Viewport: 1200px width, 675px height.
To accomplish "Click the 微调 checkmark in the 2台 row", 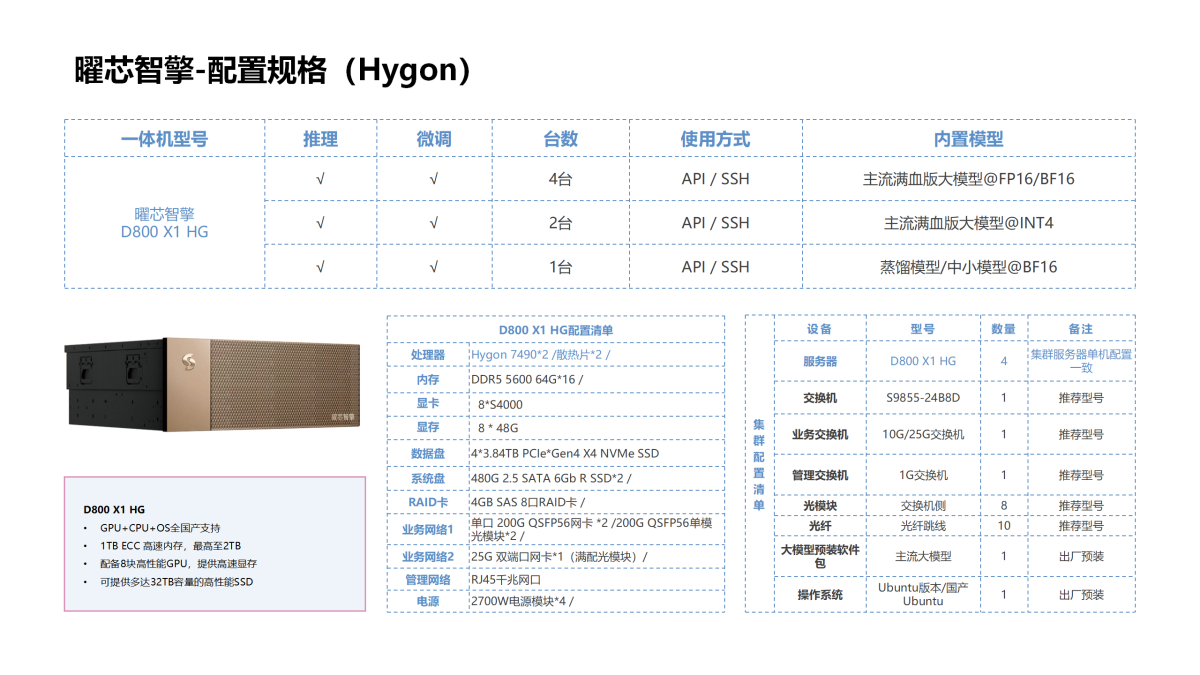I will point(433,223).
